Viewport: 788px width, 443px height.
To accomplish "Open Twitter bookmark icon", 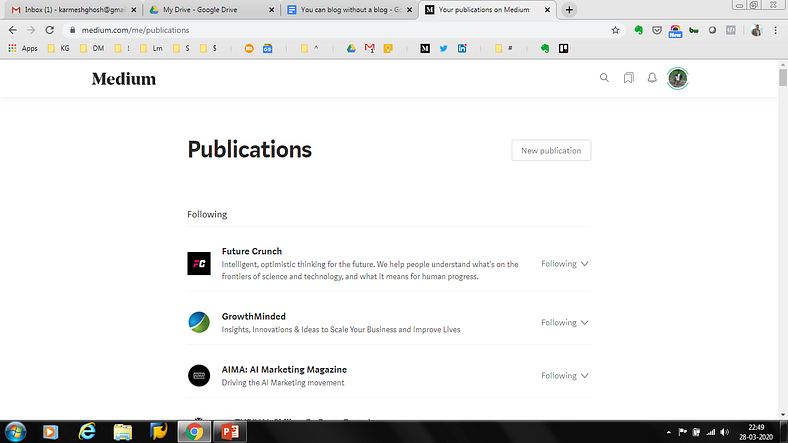I will [x=443, y=48].
